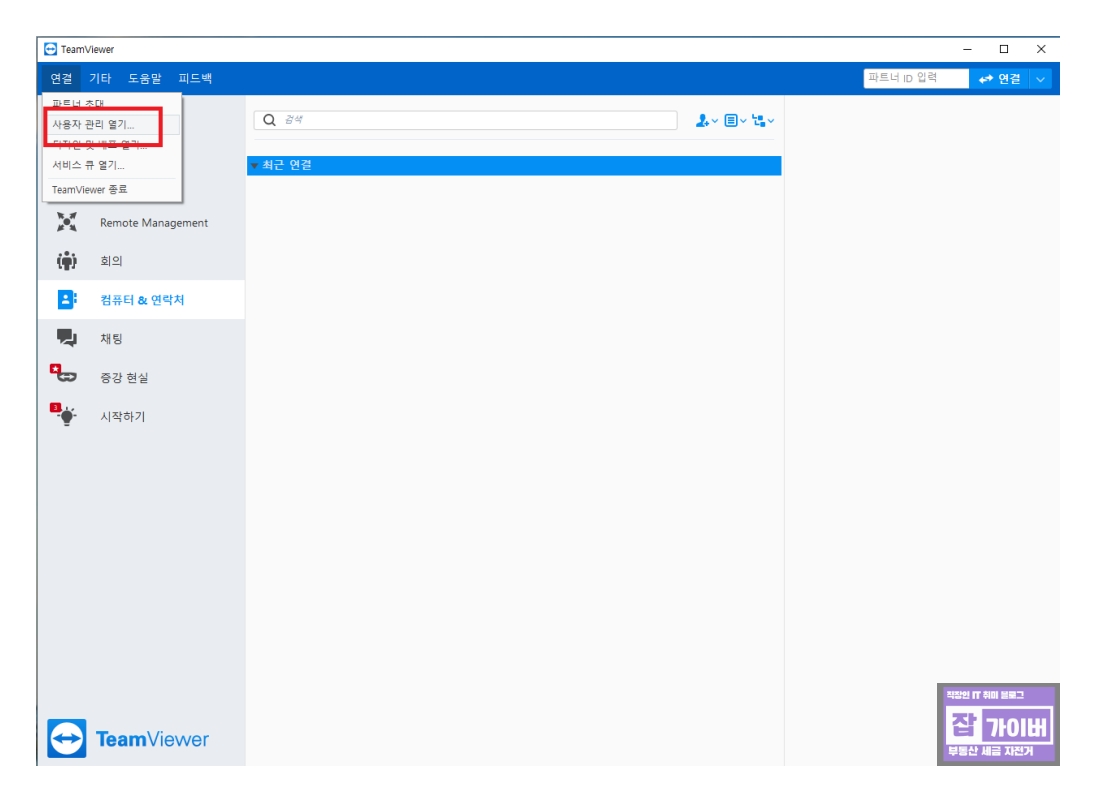The image size is (1096, 802).
Task: Select 컴퓨터 & 연락처 in the sidebar
Action: tap(141, 300)
